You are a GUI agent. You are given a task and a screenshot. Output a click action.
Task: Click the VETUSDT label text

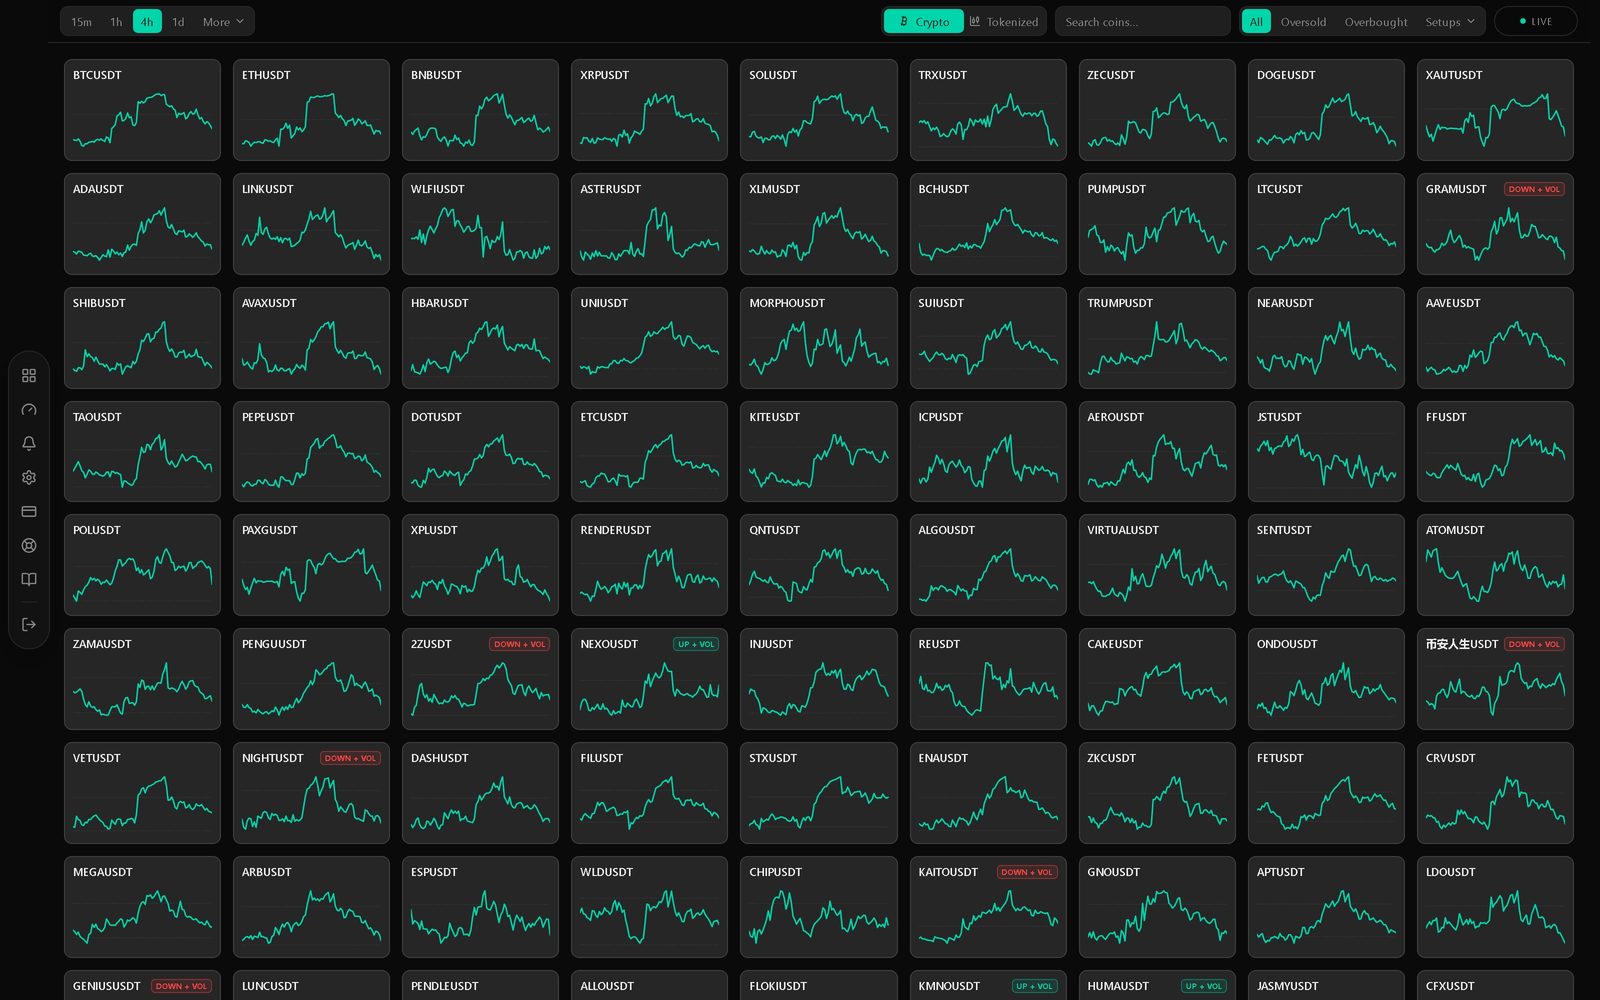96,758
